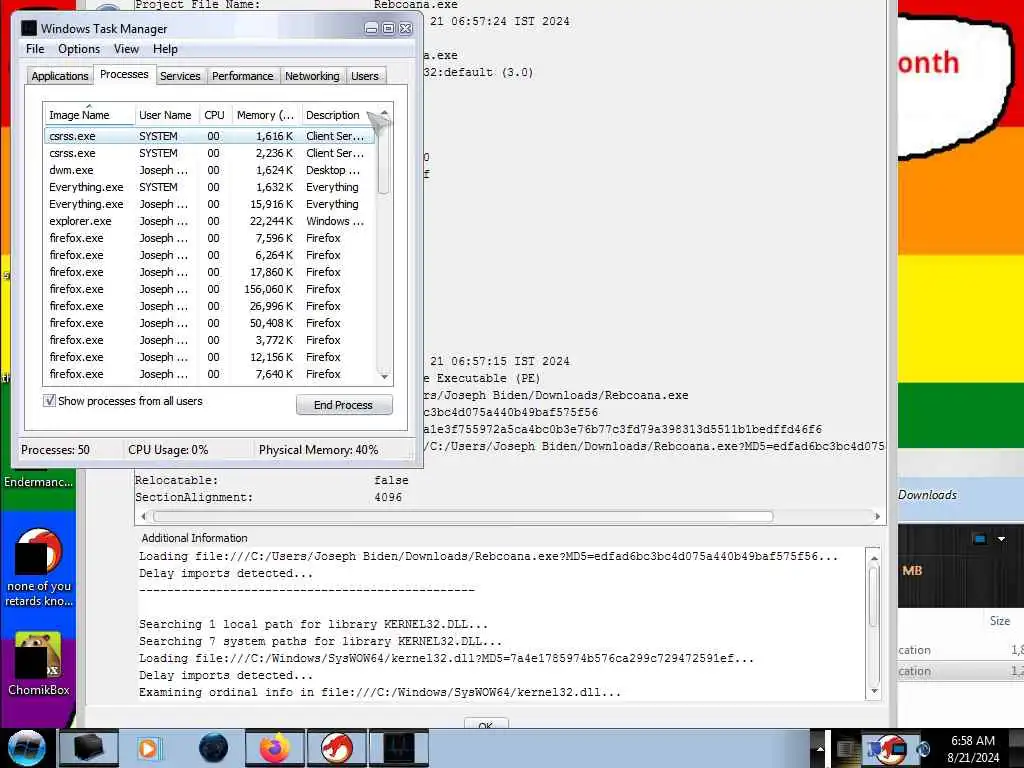1024x768 pixels.
Task: Open the View menu in Task Manager
Action: [126, 49]
